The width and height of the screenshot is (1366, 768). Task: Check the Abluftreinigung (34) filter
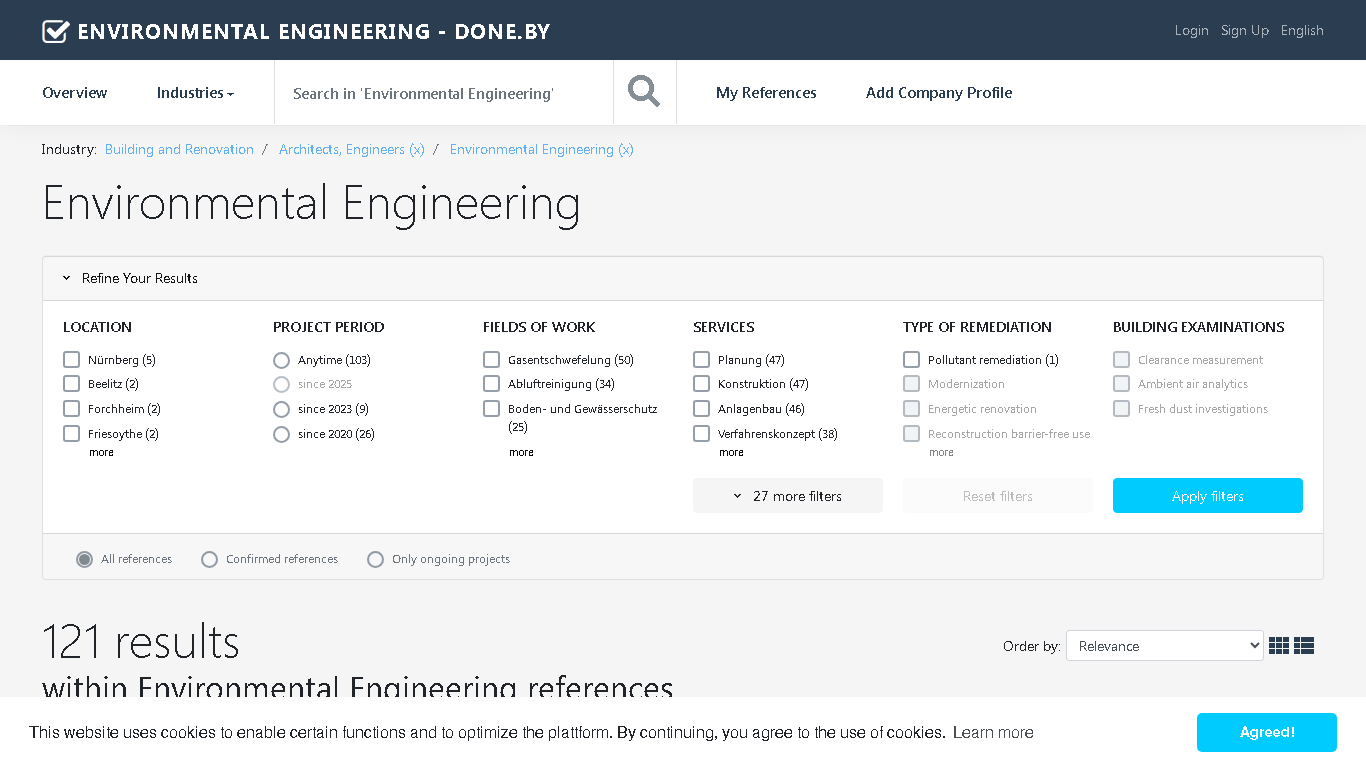[x=491, y=384]
